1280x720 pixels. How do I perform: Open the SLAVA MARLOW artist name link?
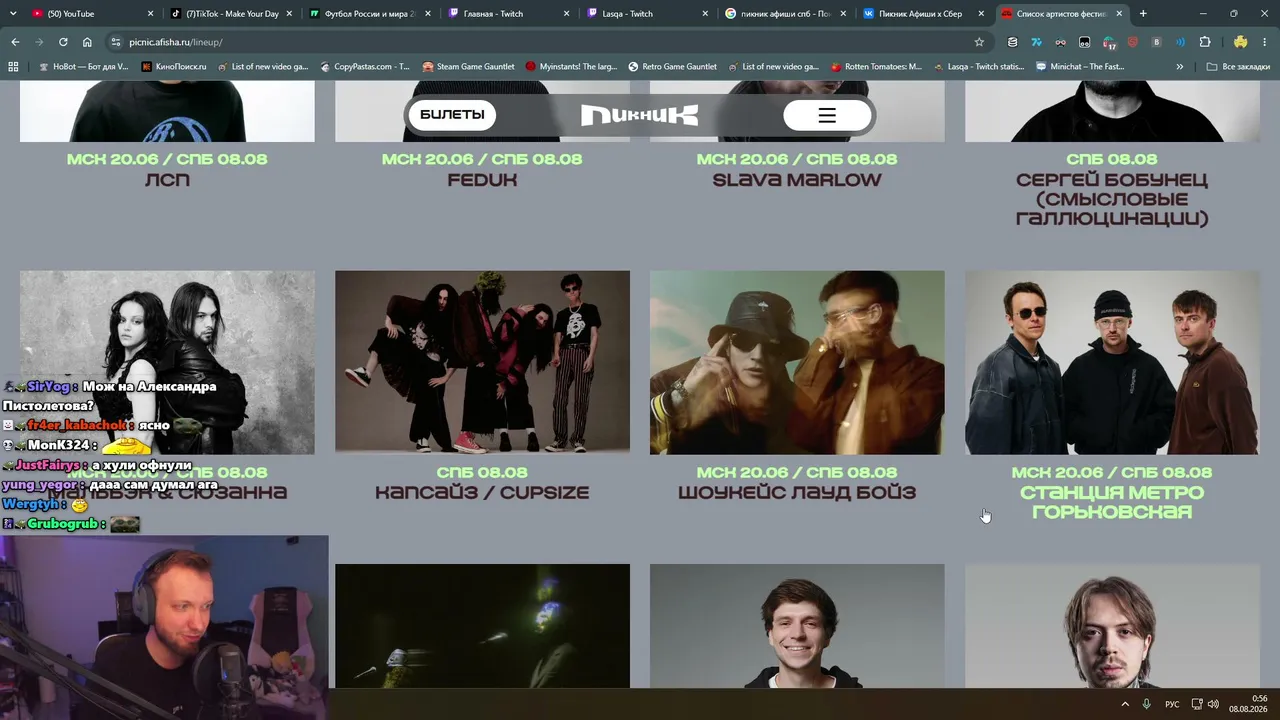click(797, 180)
